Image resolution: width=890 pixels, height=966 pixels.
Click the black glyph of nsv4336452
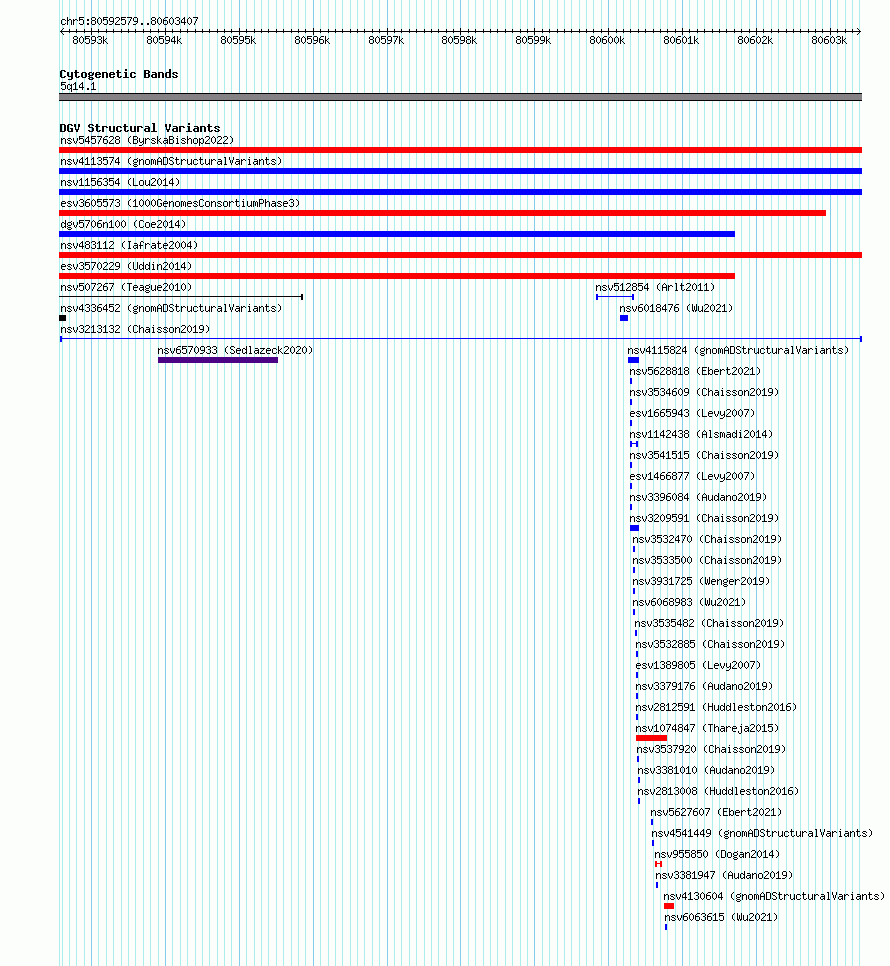tap(62, 318)
